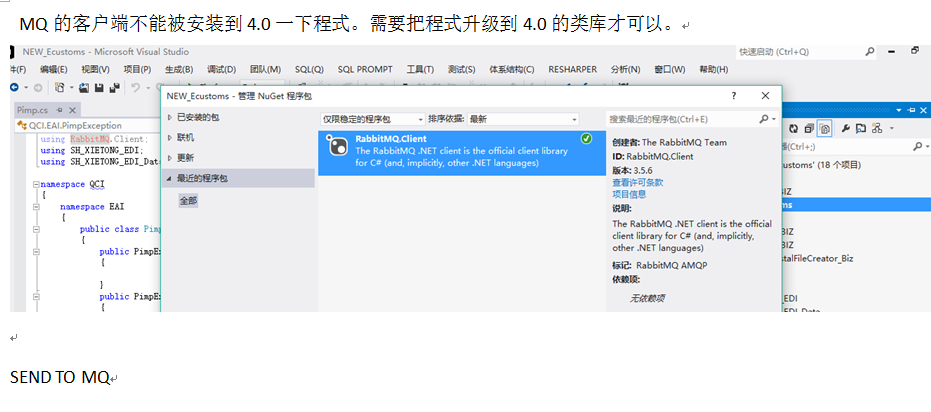Collapse the public class Pimp code region
Screen dimensions: 931x412
36,229
